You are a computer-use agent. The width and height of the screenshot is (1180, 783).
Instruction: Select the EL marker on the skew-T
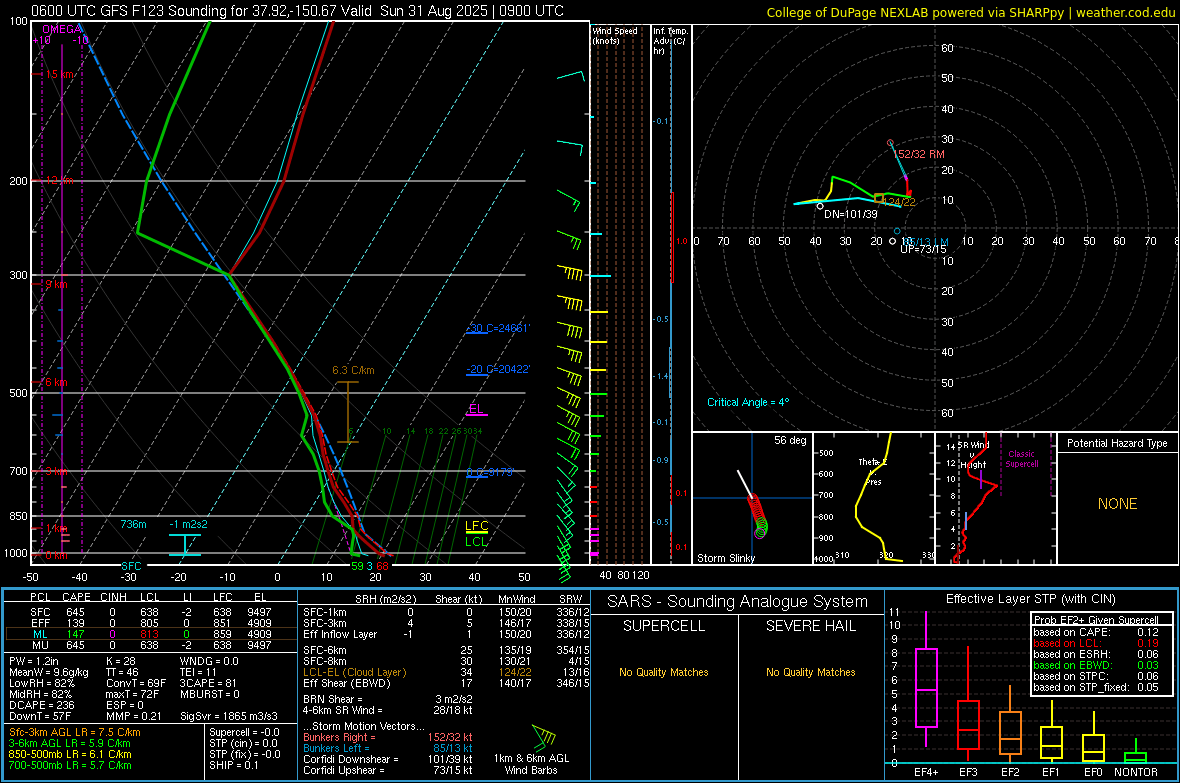click(x=476, y=409)
